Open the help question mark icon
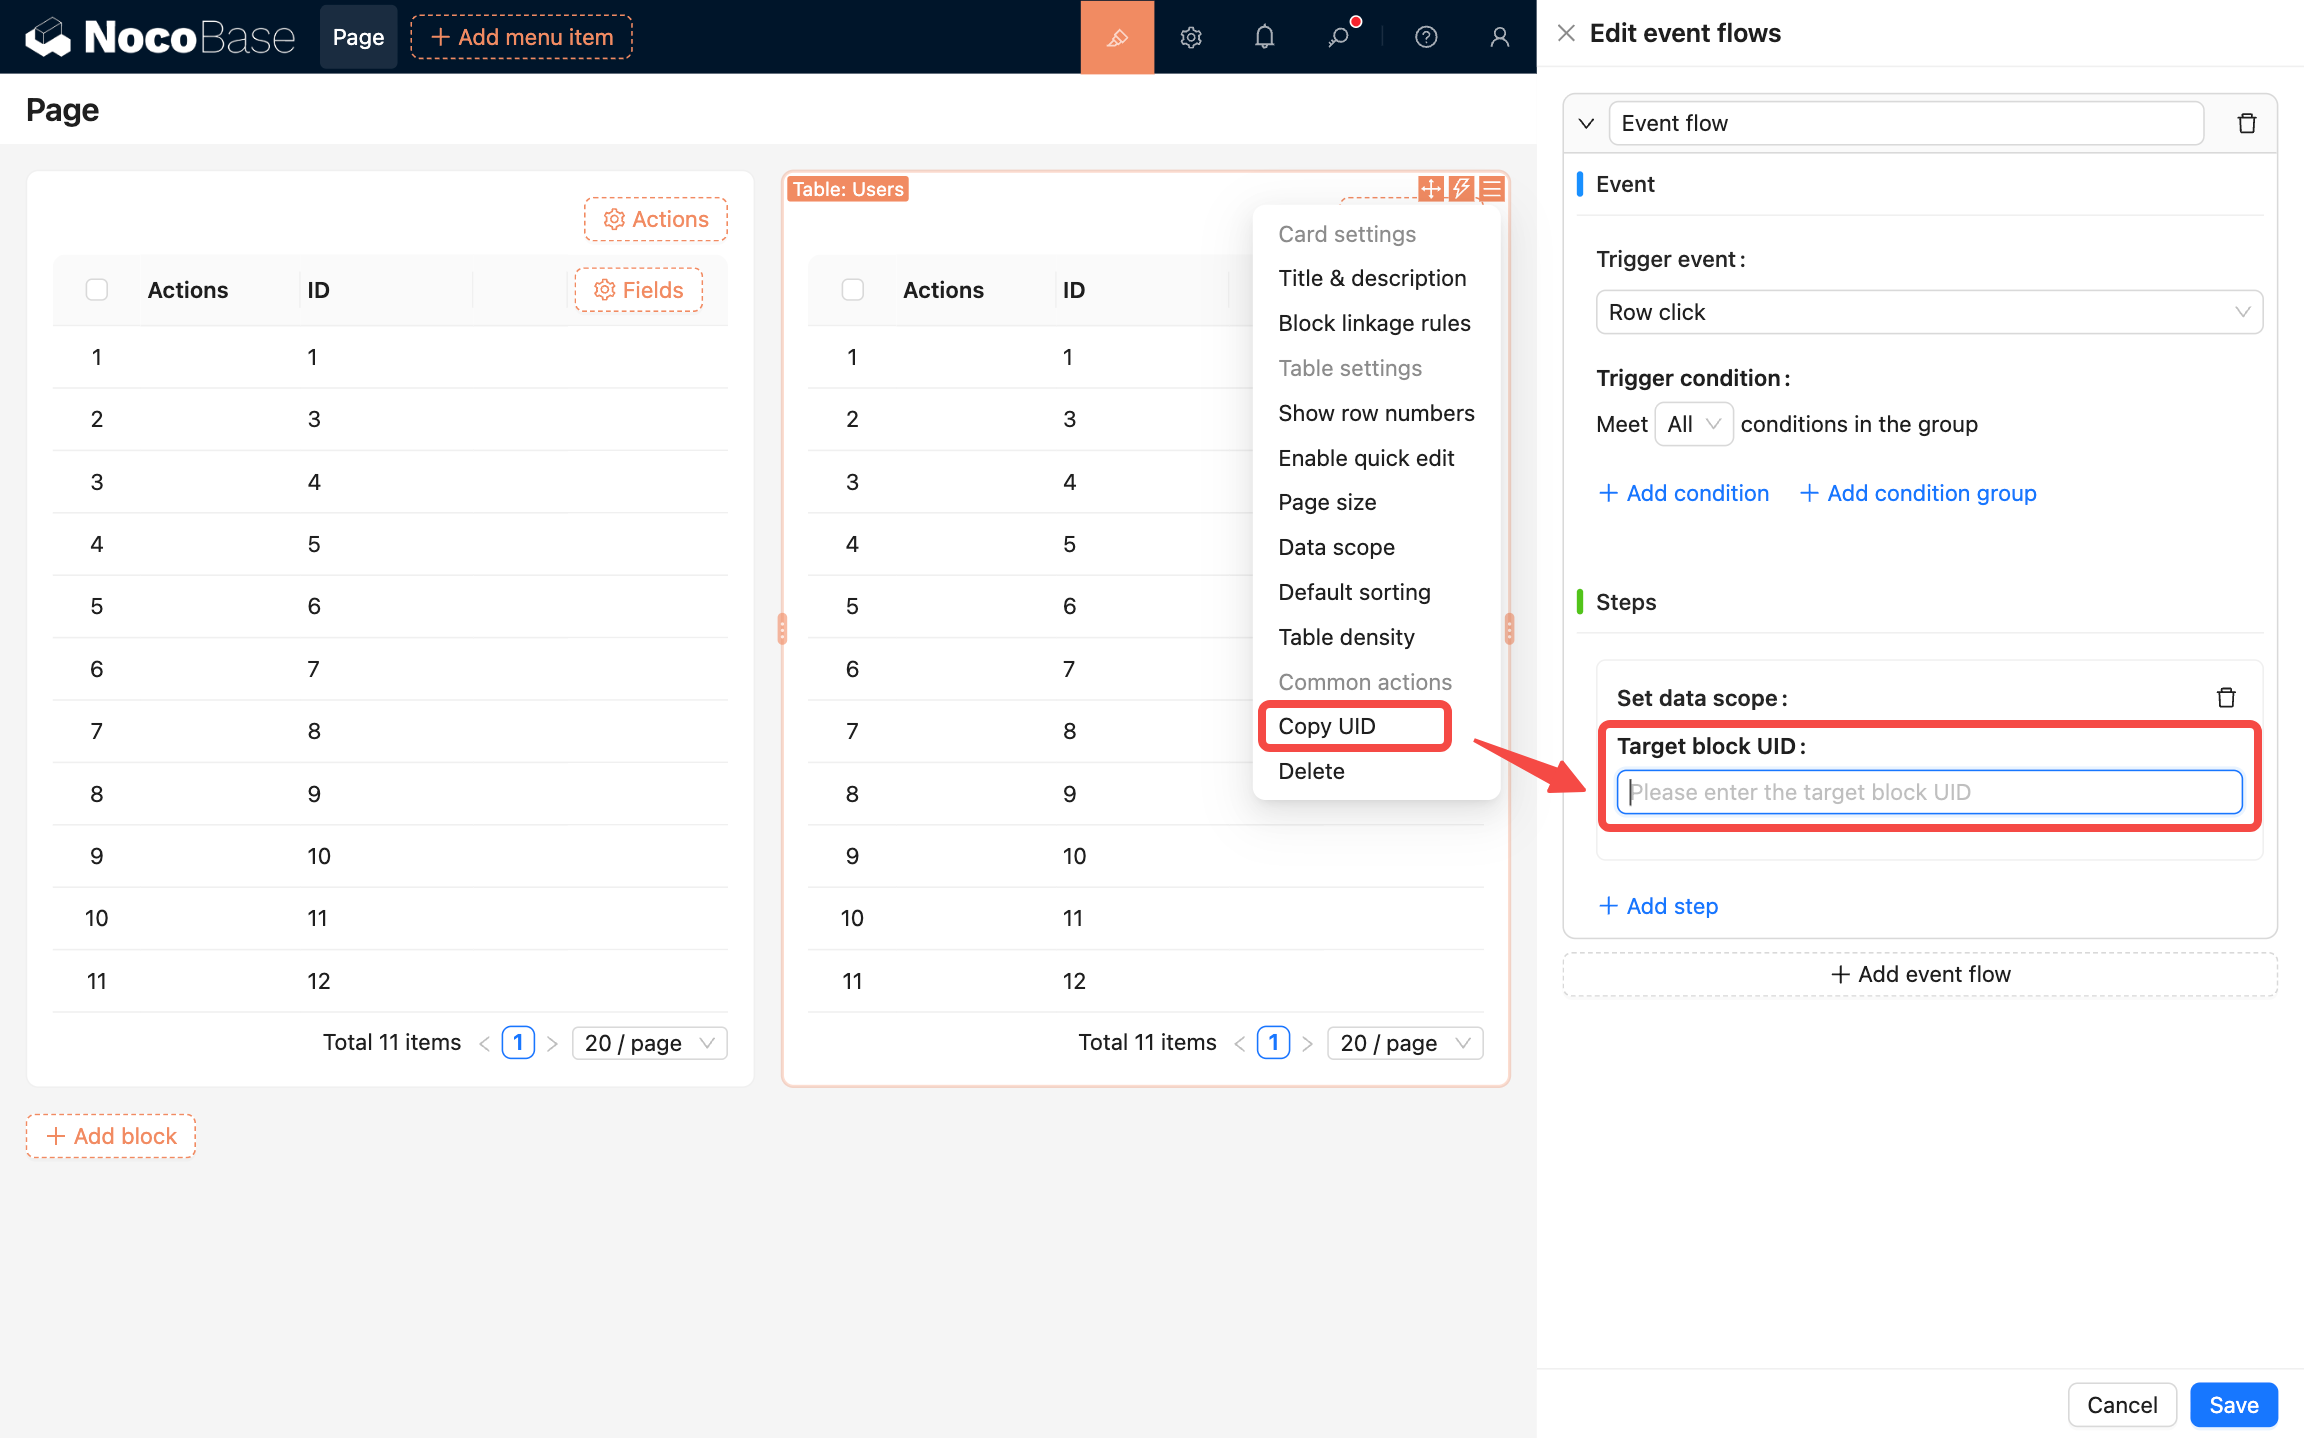Viewport: 2304px width, 1438px height. (1426, 37)
